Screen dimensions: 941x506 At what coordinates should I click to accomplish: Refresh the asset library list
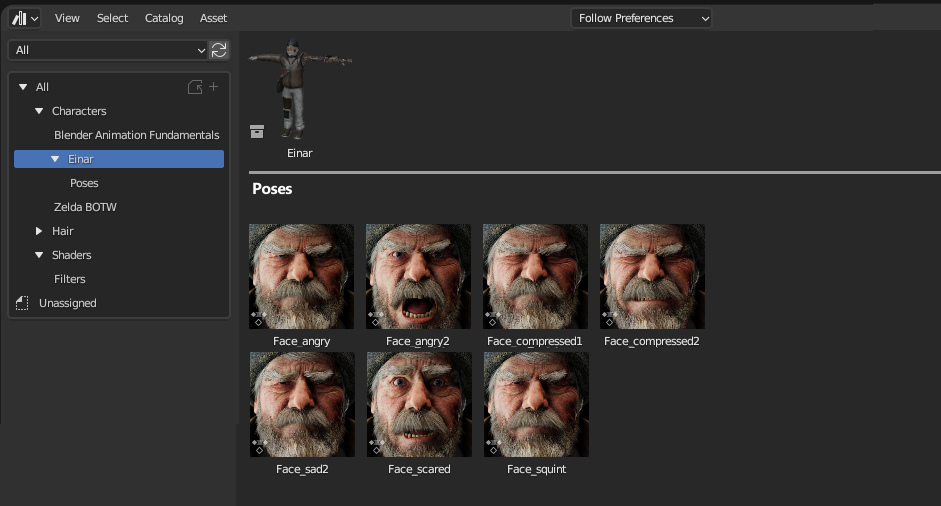click(x=219, y=50)
